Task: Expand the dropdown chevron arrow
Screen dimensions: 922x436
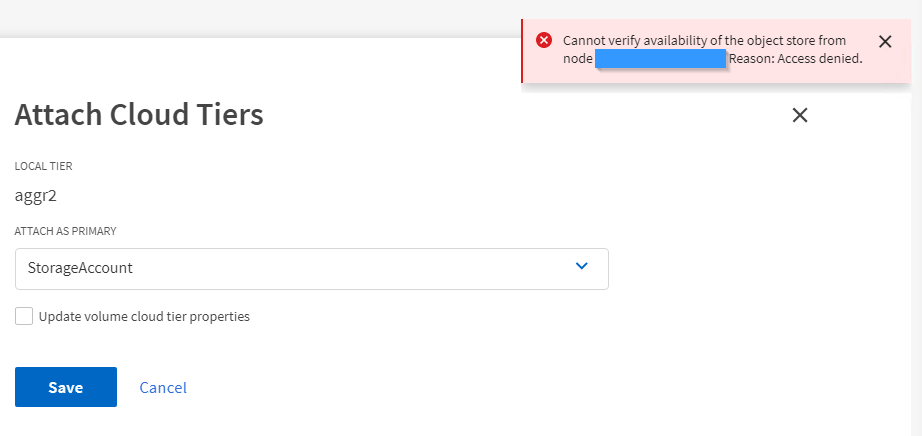Action: tap(582, 266)
